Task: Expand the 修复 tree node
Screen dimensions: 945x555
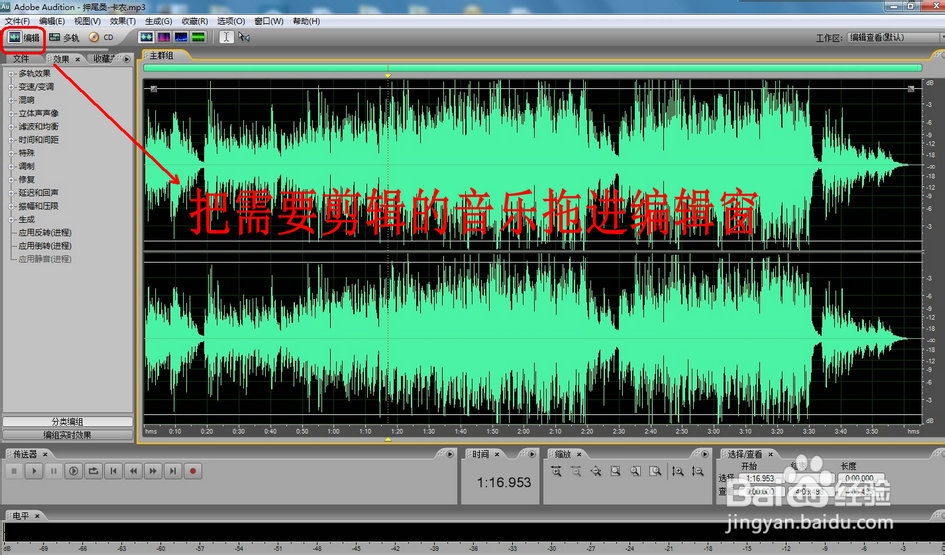Action: (x=11, y=180)
